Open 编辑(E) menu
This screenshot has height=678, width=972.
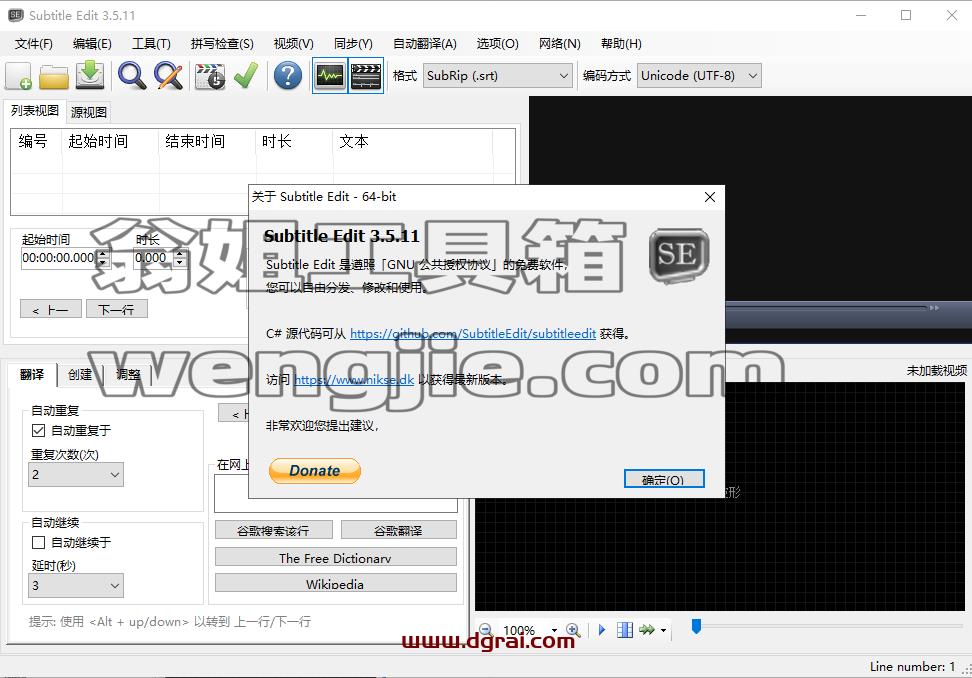pos(92,44)
